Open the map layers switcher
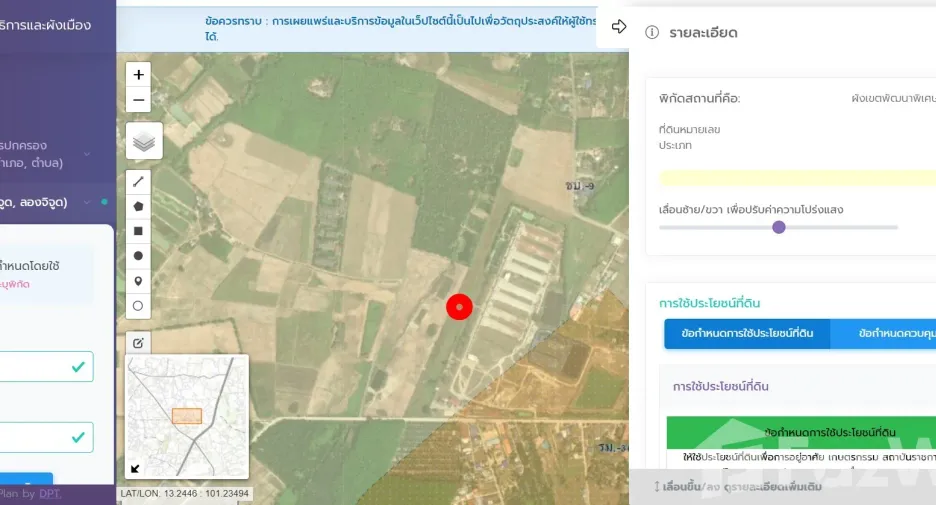The width and height of the screenshot is (936, 505). click(144, 141)
